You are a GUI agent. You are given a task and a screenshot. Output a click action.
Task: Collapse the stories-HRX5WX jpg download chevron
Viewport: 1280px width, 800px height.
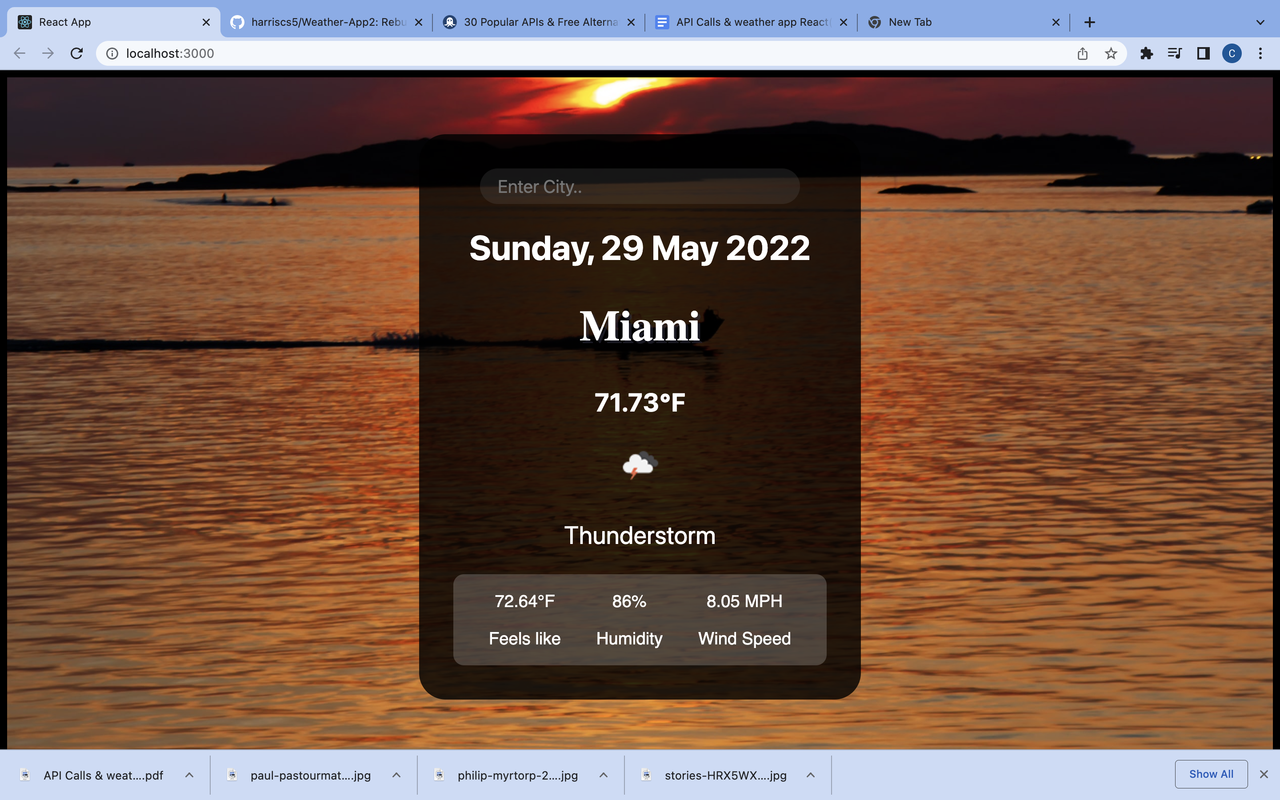[810, 775]
